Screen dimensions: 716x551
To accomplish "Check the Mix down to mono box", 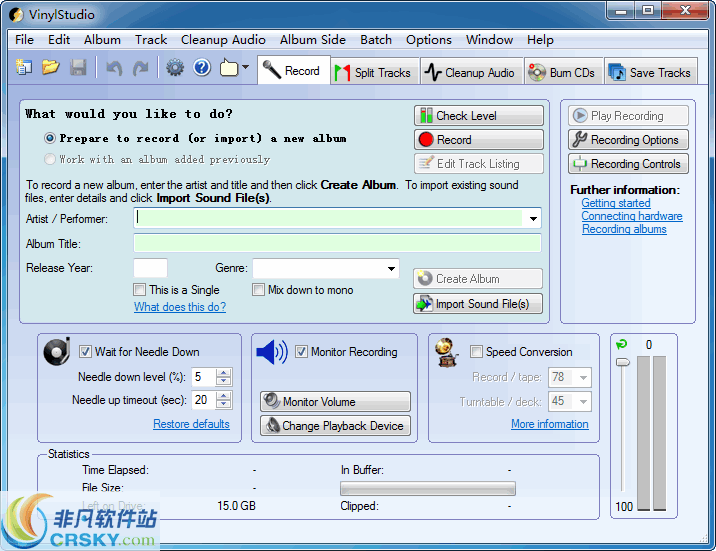I will [258, 289].
